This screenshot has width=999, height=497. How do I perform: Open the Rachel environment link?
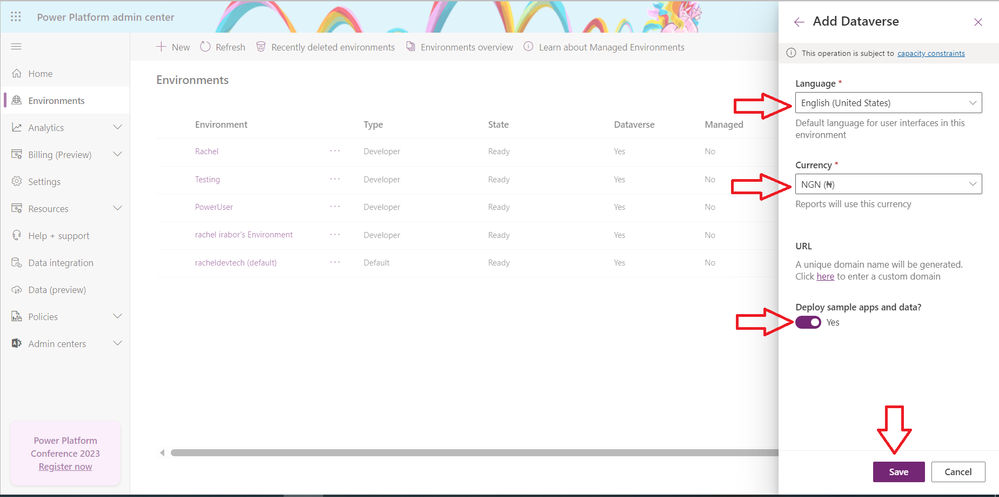207,152
